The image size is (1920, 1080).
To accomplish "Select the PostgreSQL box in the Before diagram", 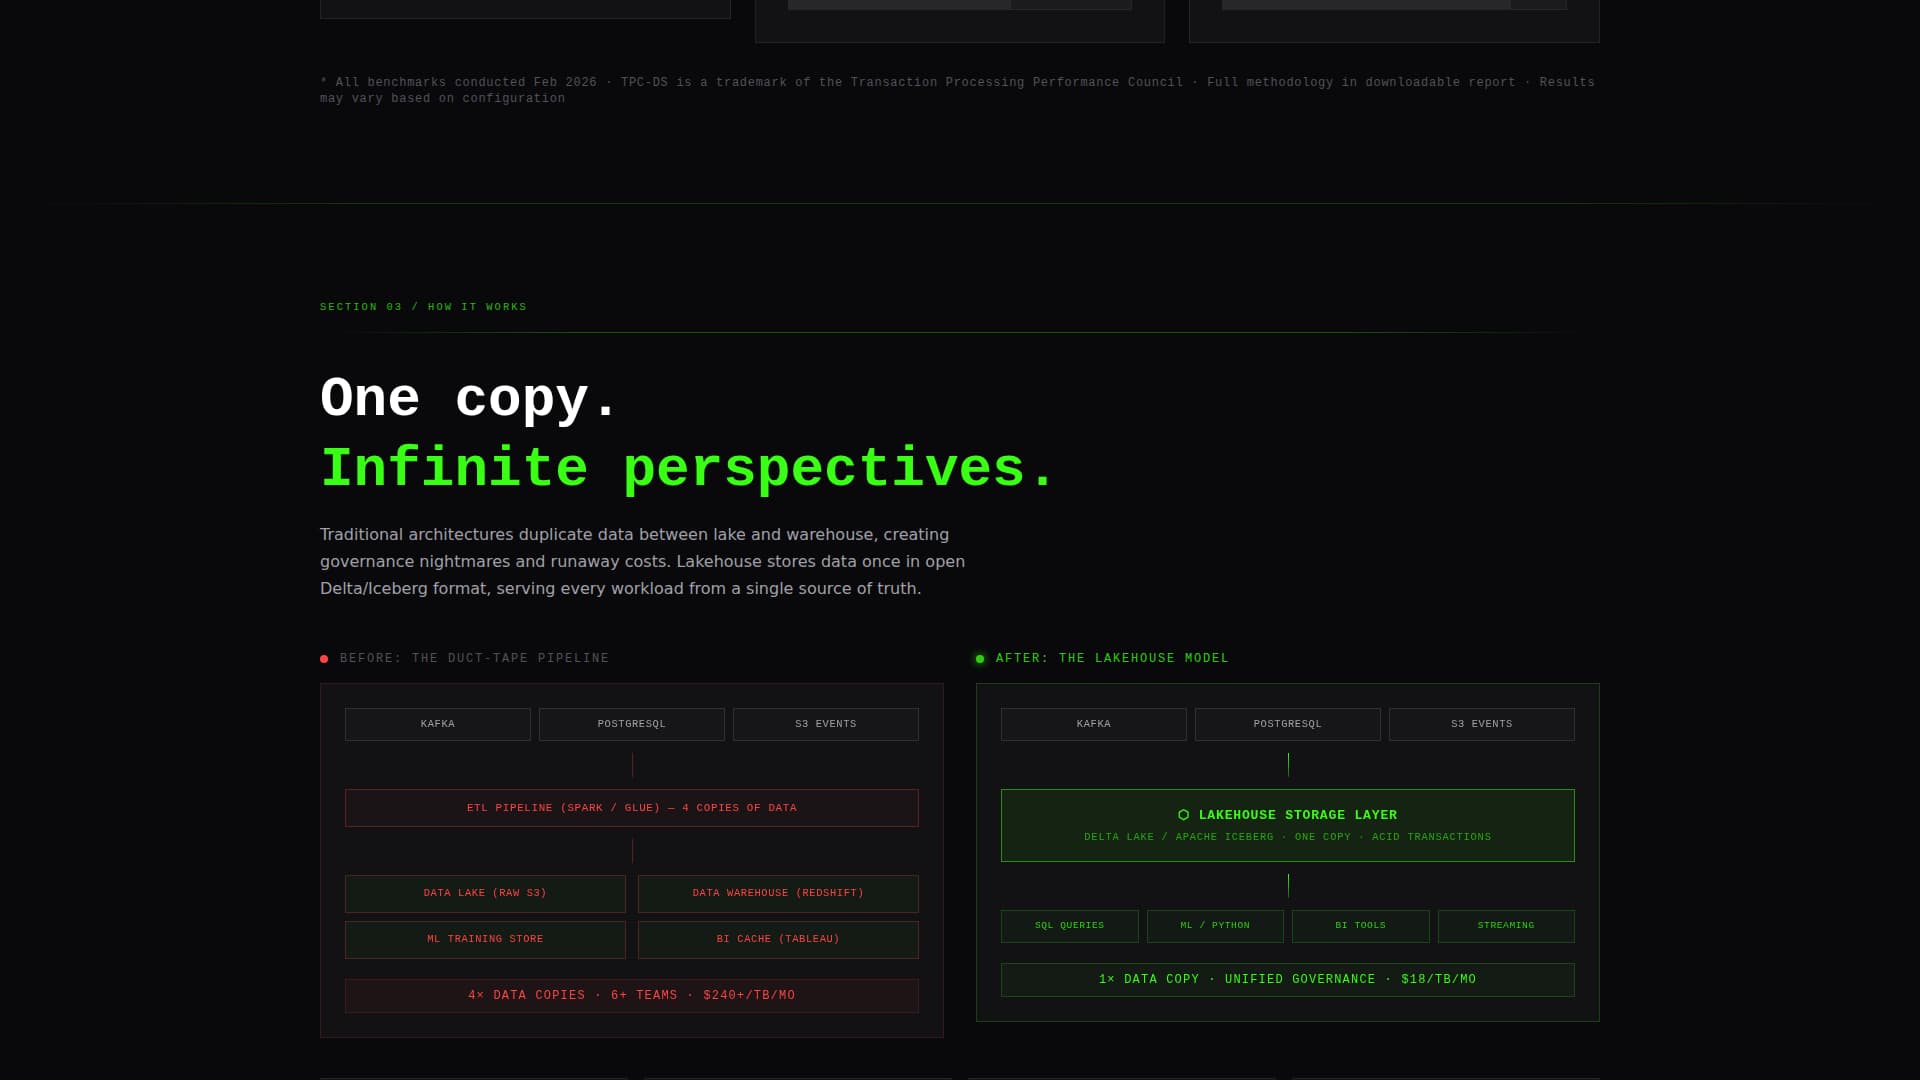I will click(632, 724).
